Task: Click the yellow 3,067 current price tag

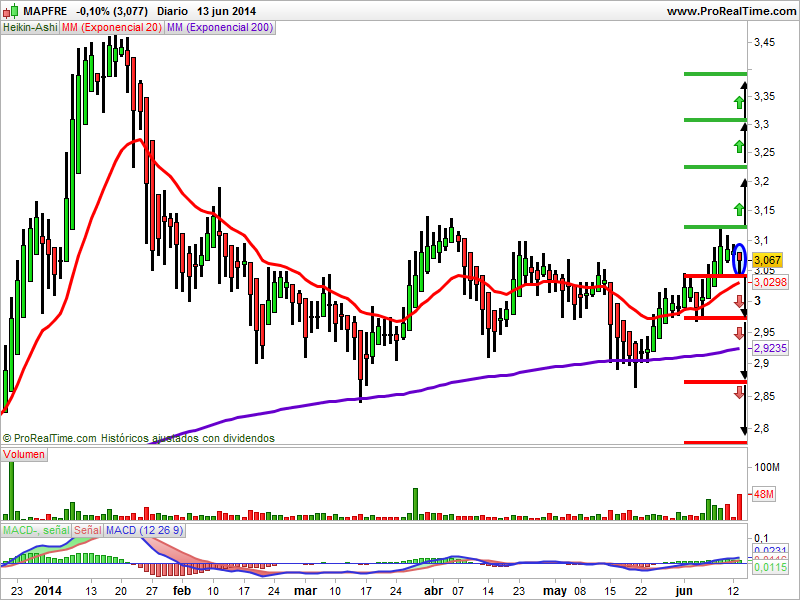Action: (767, 260)
